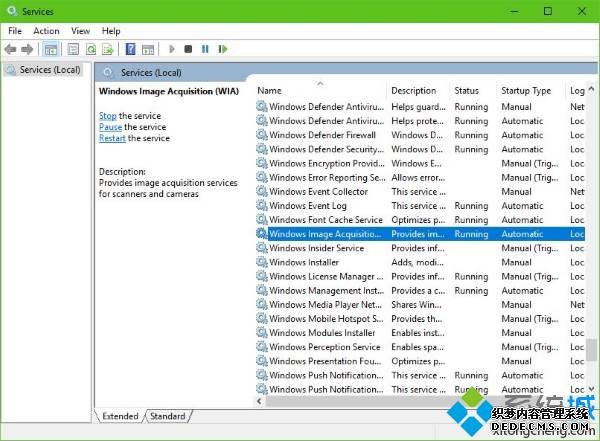This screenshot has height=441, width=600.
Task: Click 'Enables inst...' description cell
Action: pos(417,333)
